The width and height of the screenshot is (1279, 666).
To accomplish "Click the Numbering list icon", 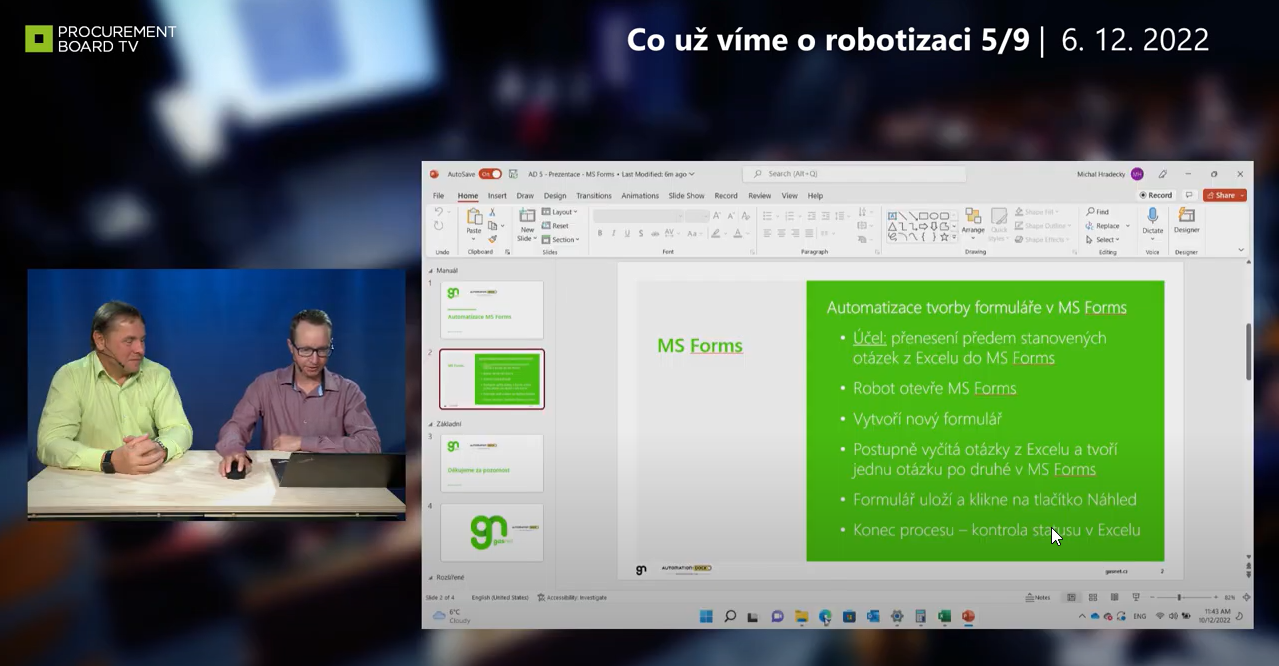I will 790,216.
